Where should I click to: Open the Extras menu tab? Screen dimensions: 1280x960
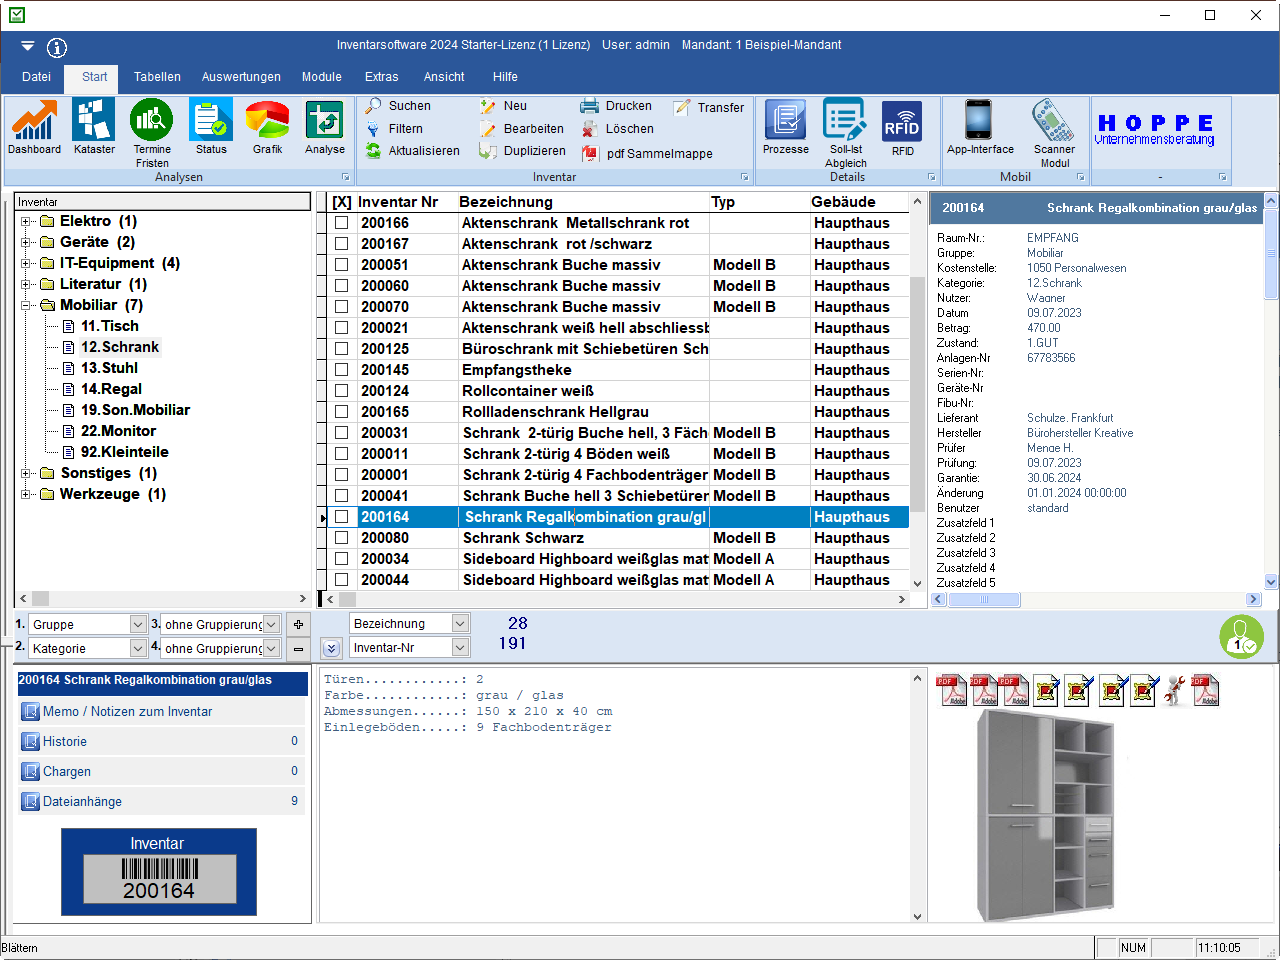[x=381, y=77]
